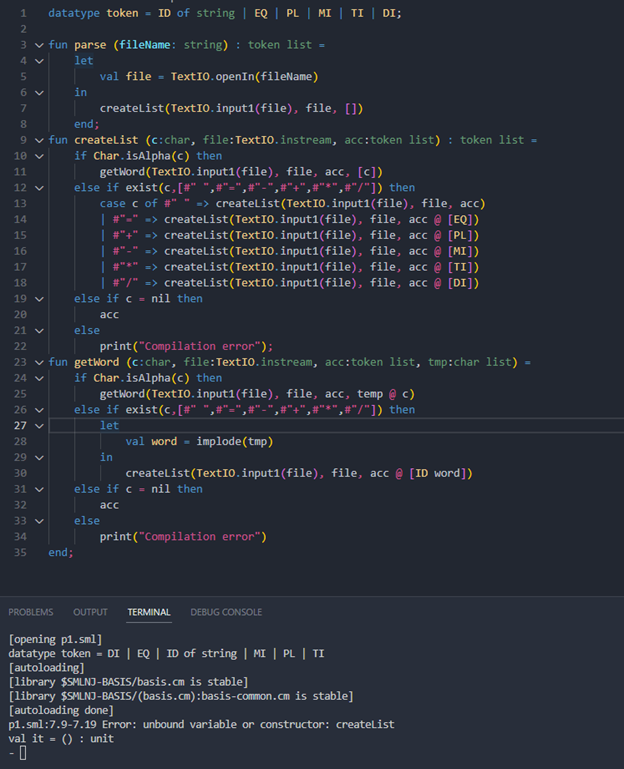The height and width of the screenshot is (769, 624).
Task: Collapse the fold chevron on line 19
Action: [x=39, y=299]
